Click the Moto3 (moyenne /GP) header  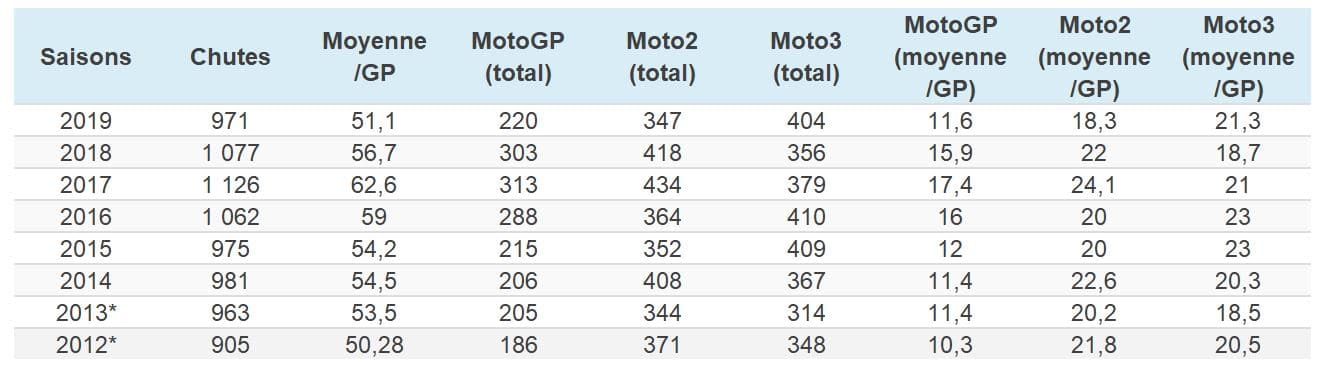1238,57
